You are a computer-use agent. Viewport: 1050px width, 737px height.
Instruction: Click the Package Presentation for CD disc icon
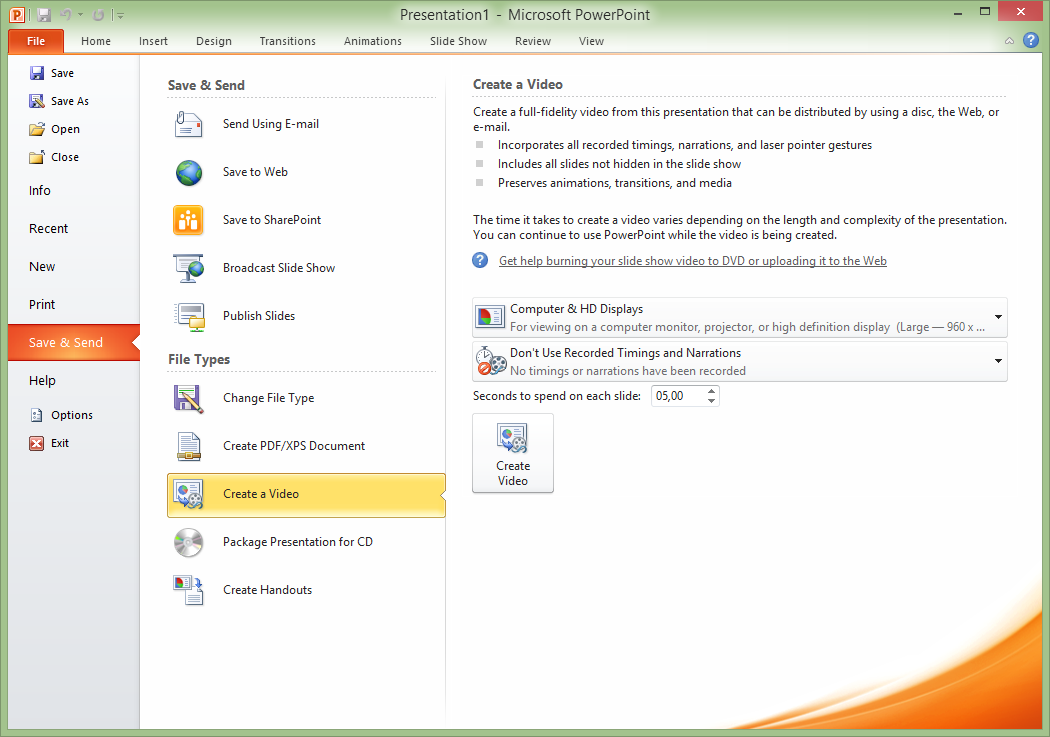(x=189, y=542)
